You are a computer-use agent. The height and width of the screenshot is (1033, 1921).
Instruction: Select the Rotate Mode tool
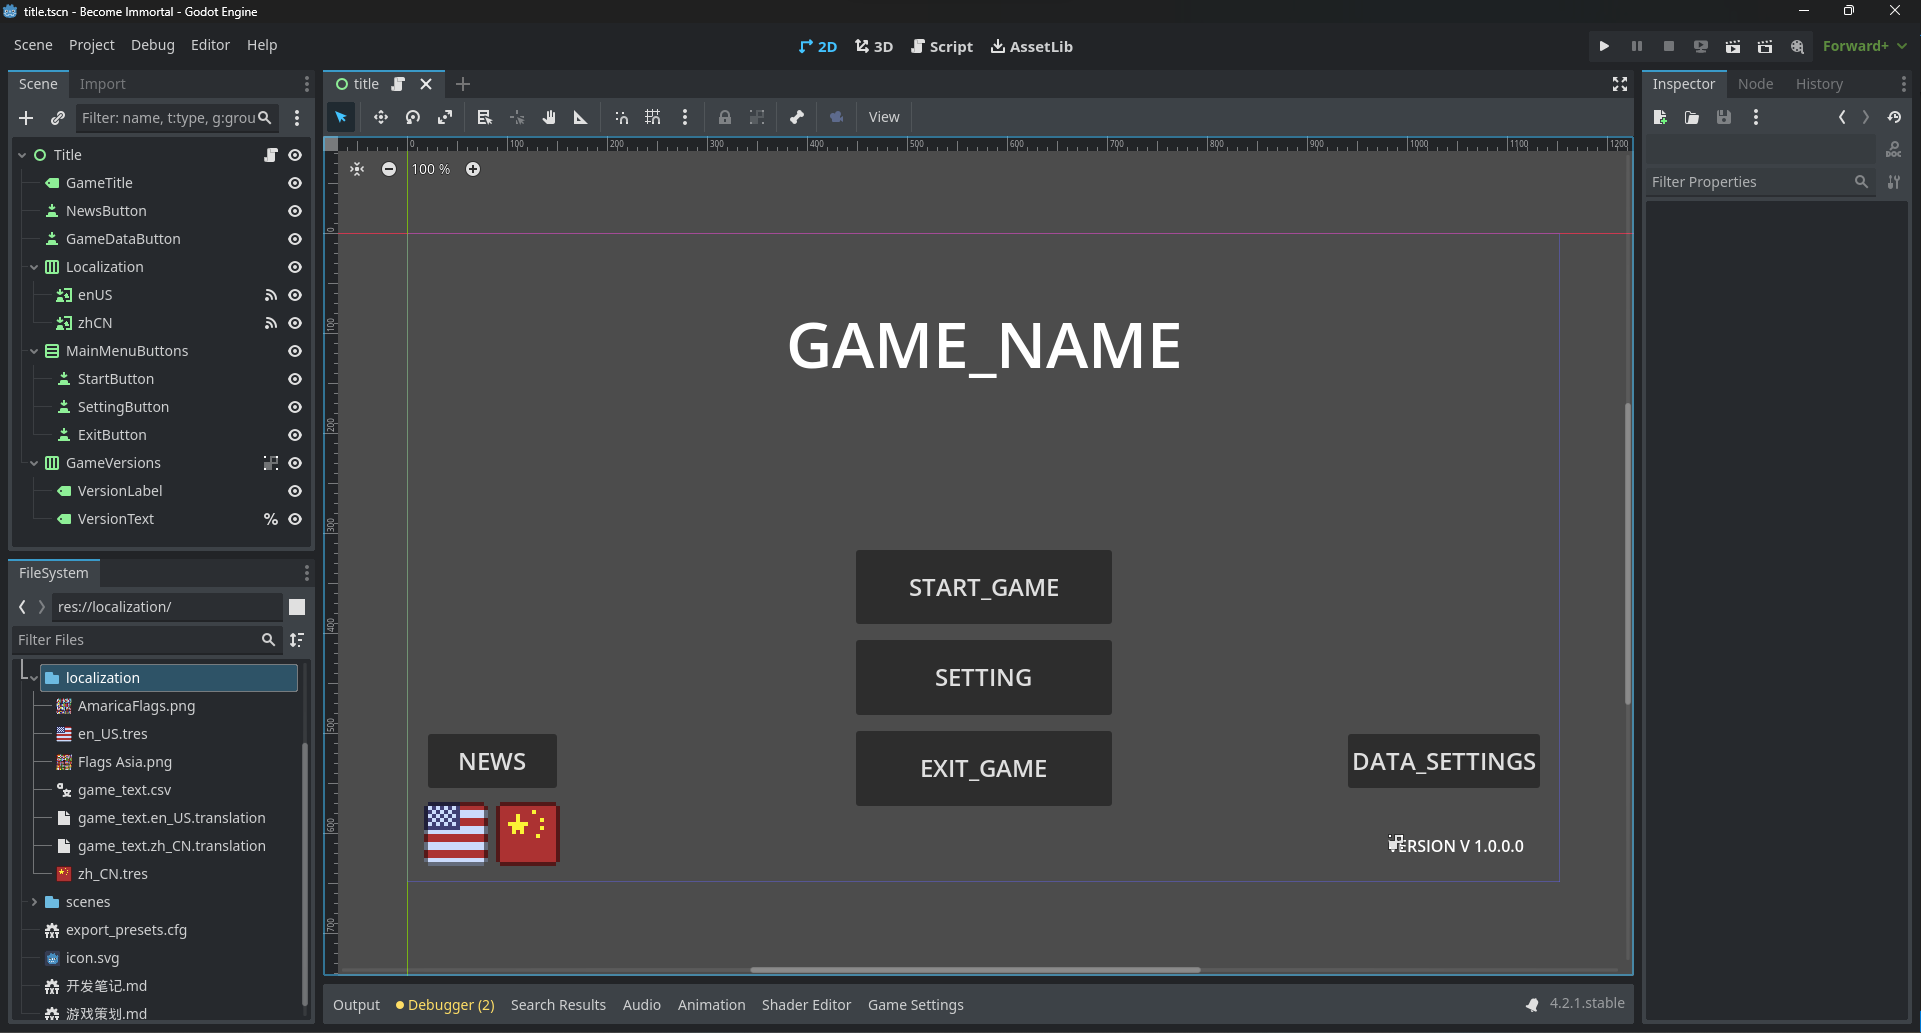click(413, 117)
